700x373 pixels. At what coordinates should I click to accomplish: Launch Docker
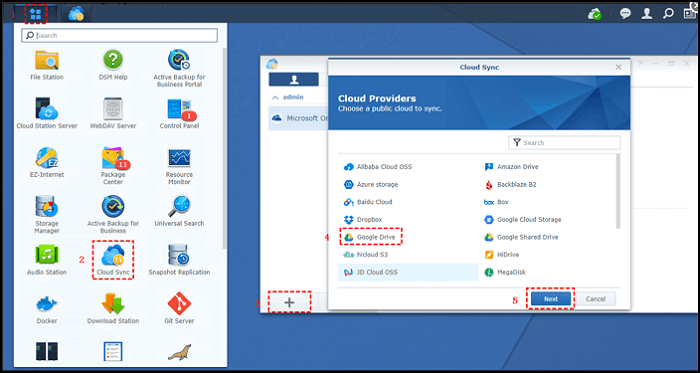coord(47,308)
